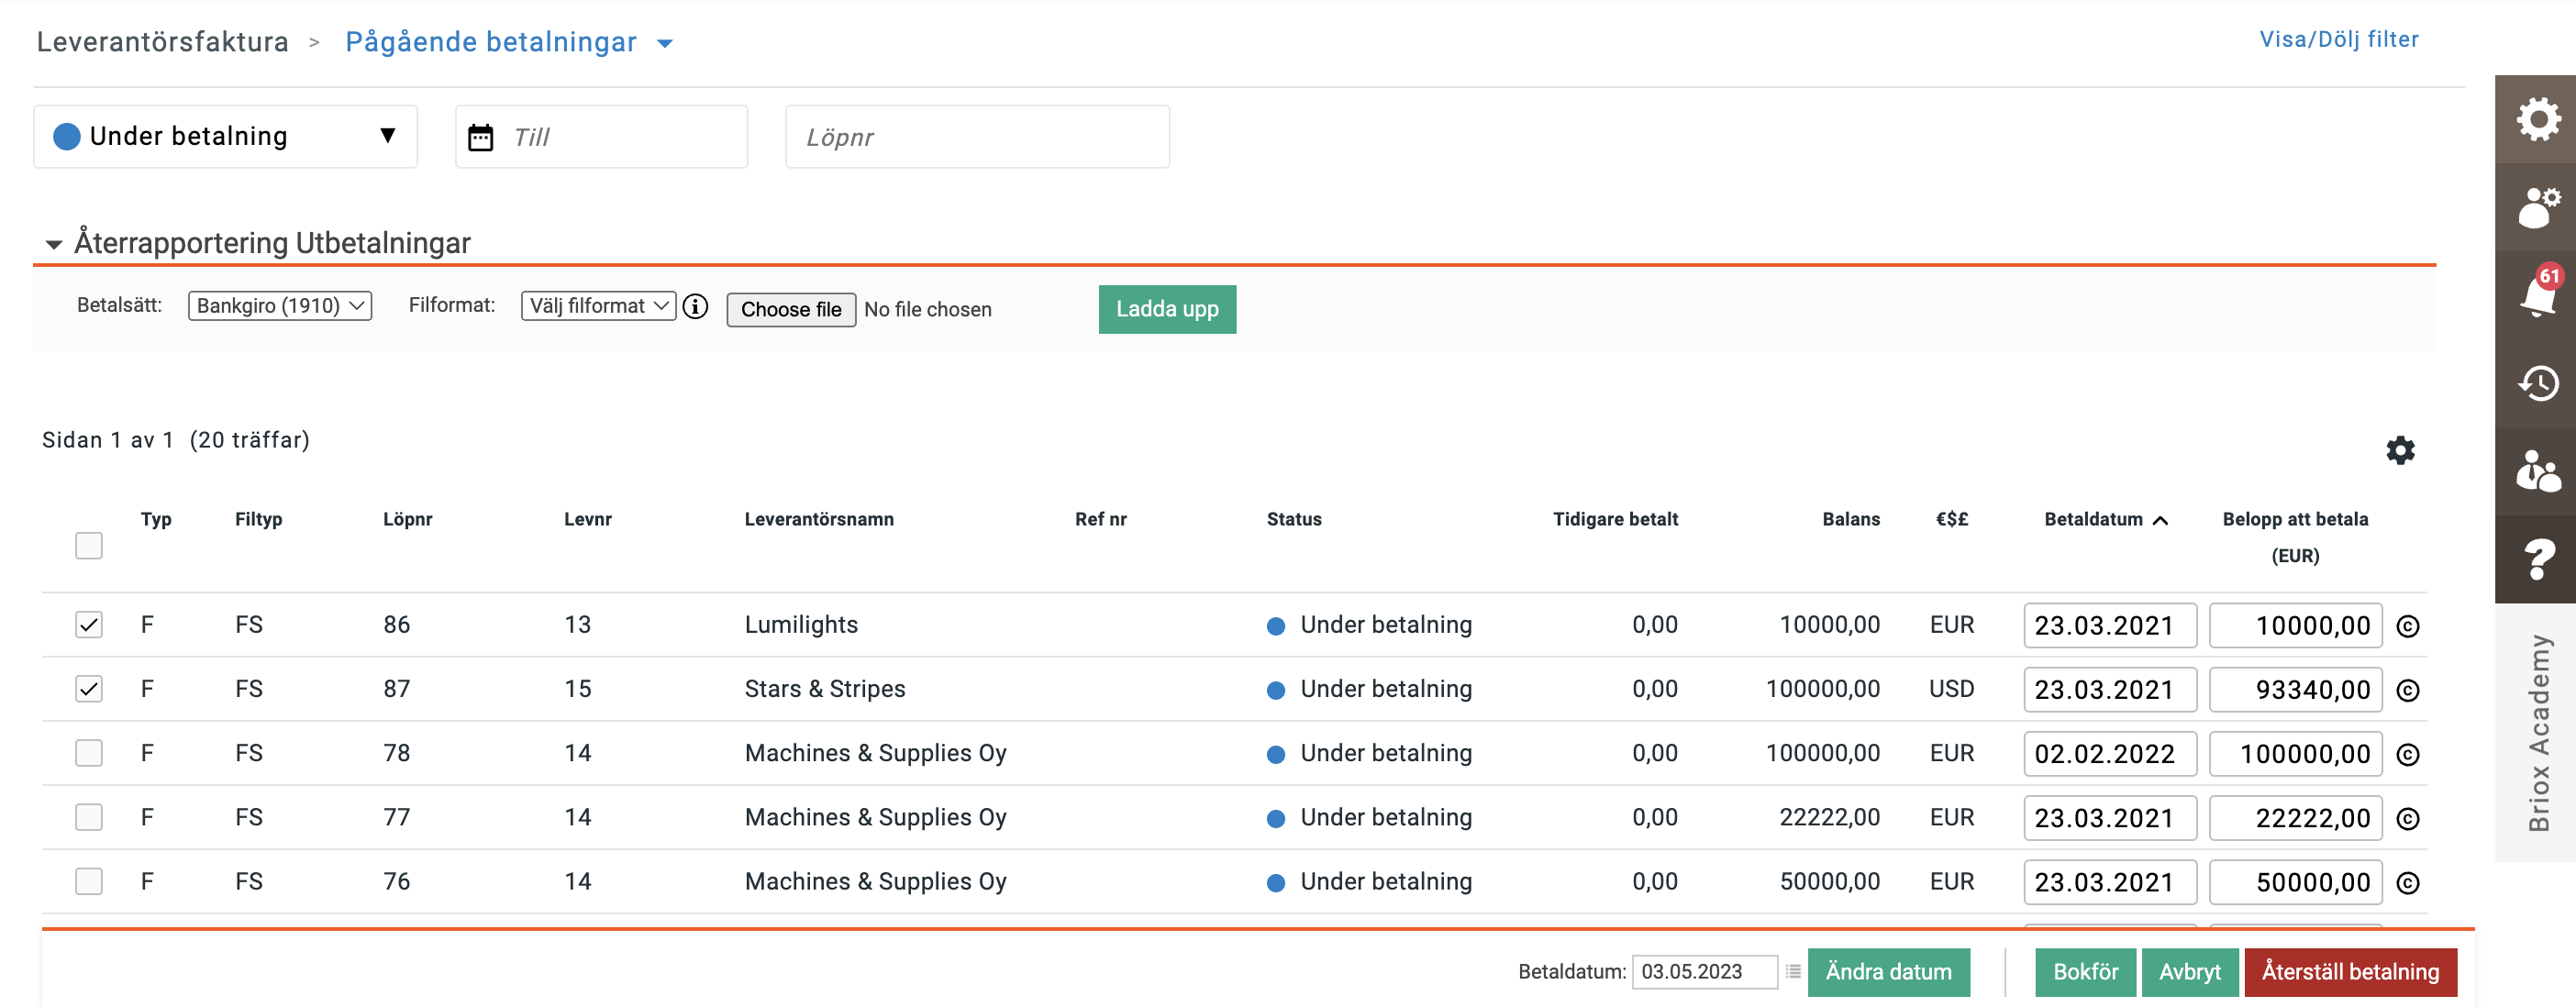This screenshot has height=1007, width=2576.
Task: Open the Briox Academy side tab
Action: (x=2538, y=733)
